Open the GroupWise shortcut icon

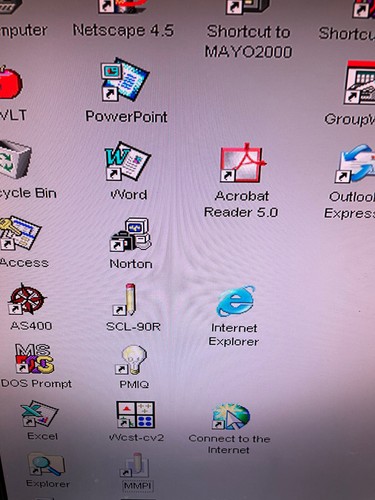(360, 82)
